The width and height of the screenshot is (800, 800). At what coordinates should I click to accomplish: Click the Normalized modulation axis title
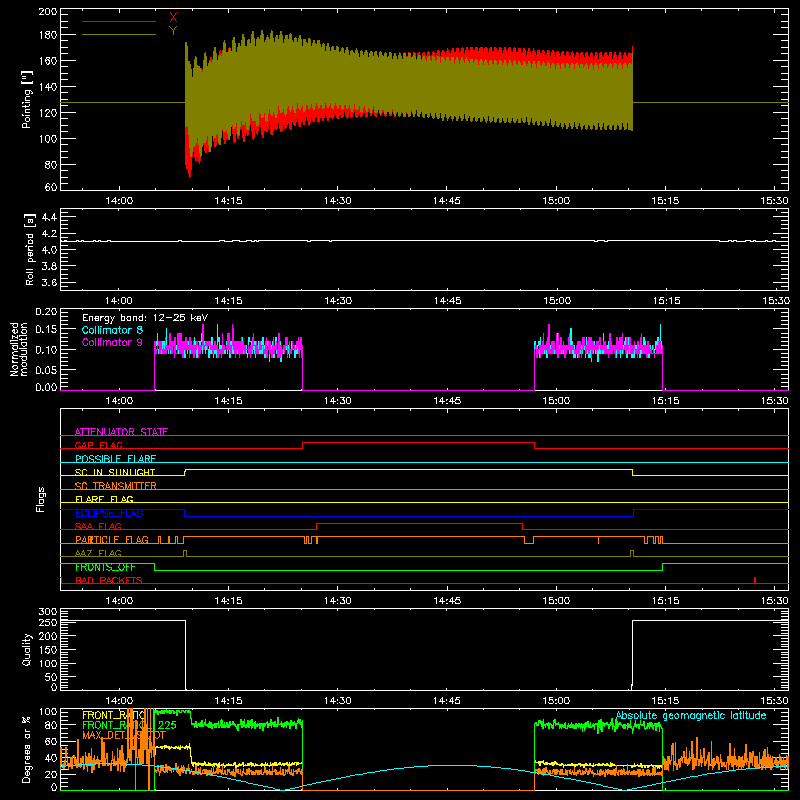(x=19, y=349)
